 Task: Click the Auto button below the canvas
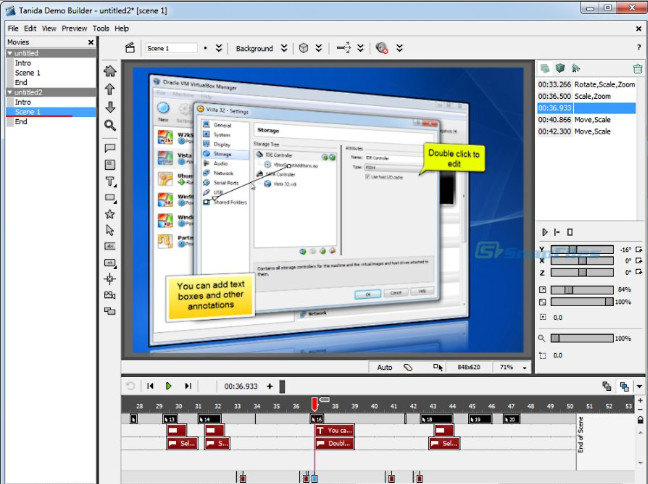coord(384,367)
